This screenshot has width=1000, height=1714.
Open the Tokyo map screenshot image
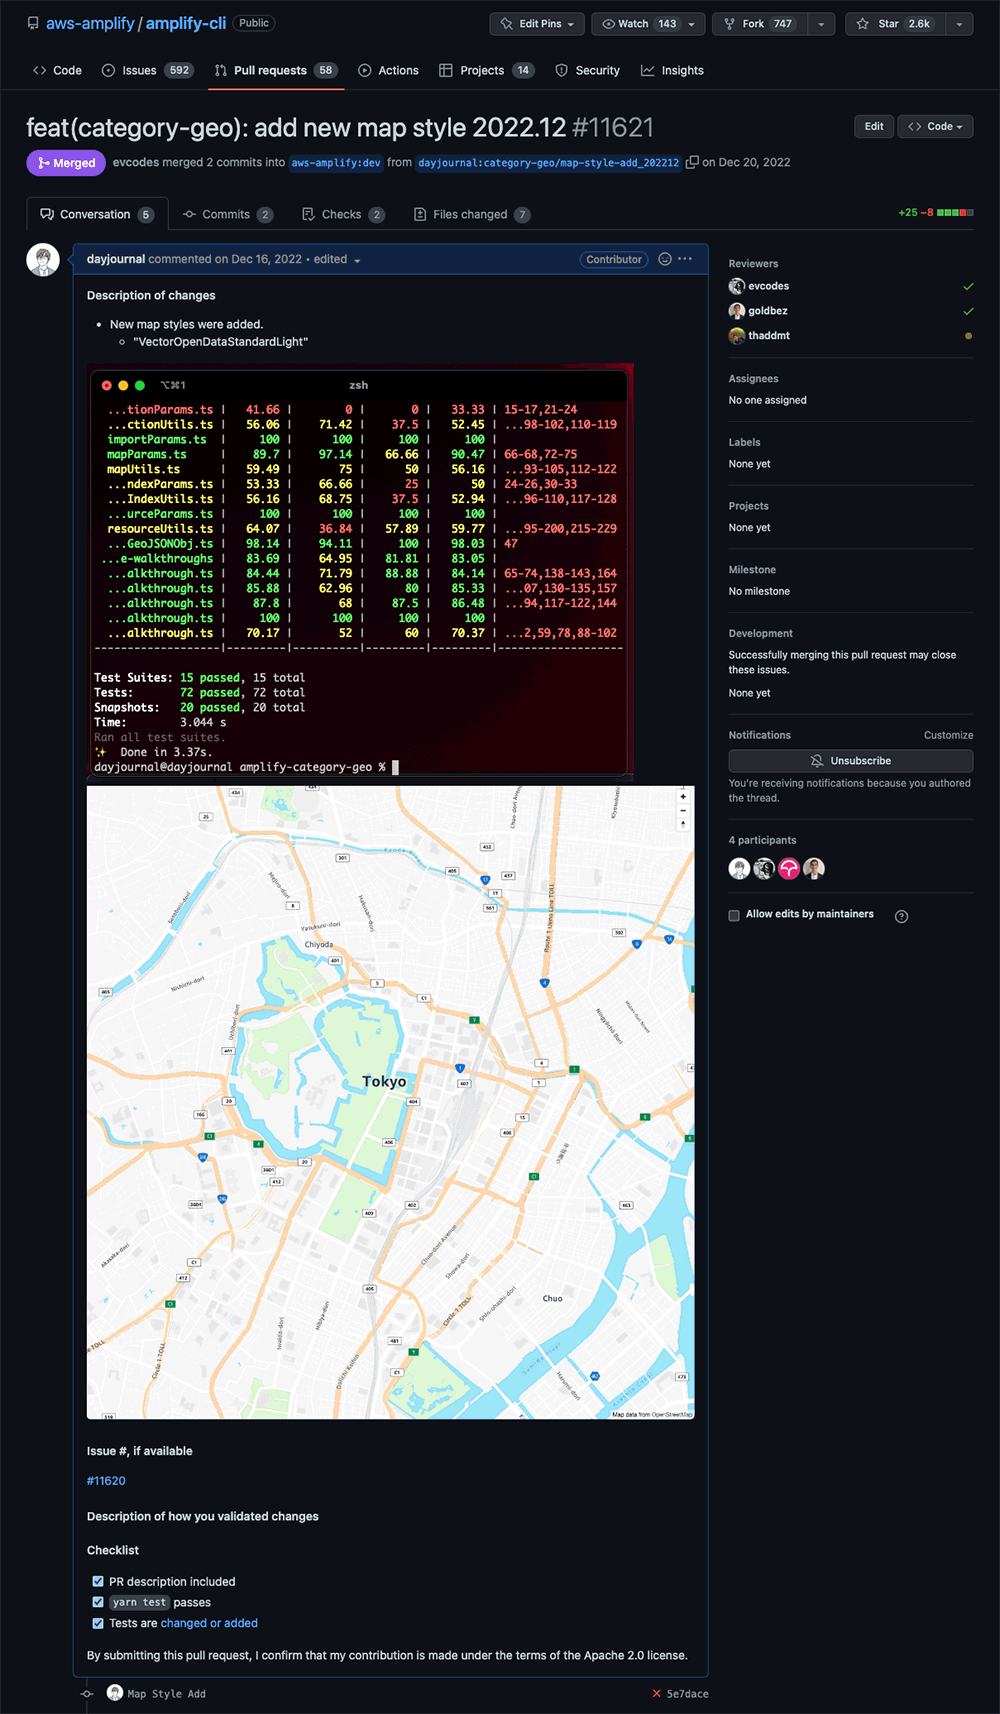pyautogui.click(x=391, y=1102)
